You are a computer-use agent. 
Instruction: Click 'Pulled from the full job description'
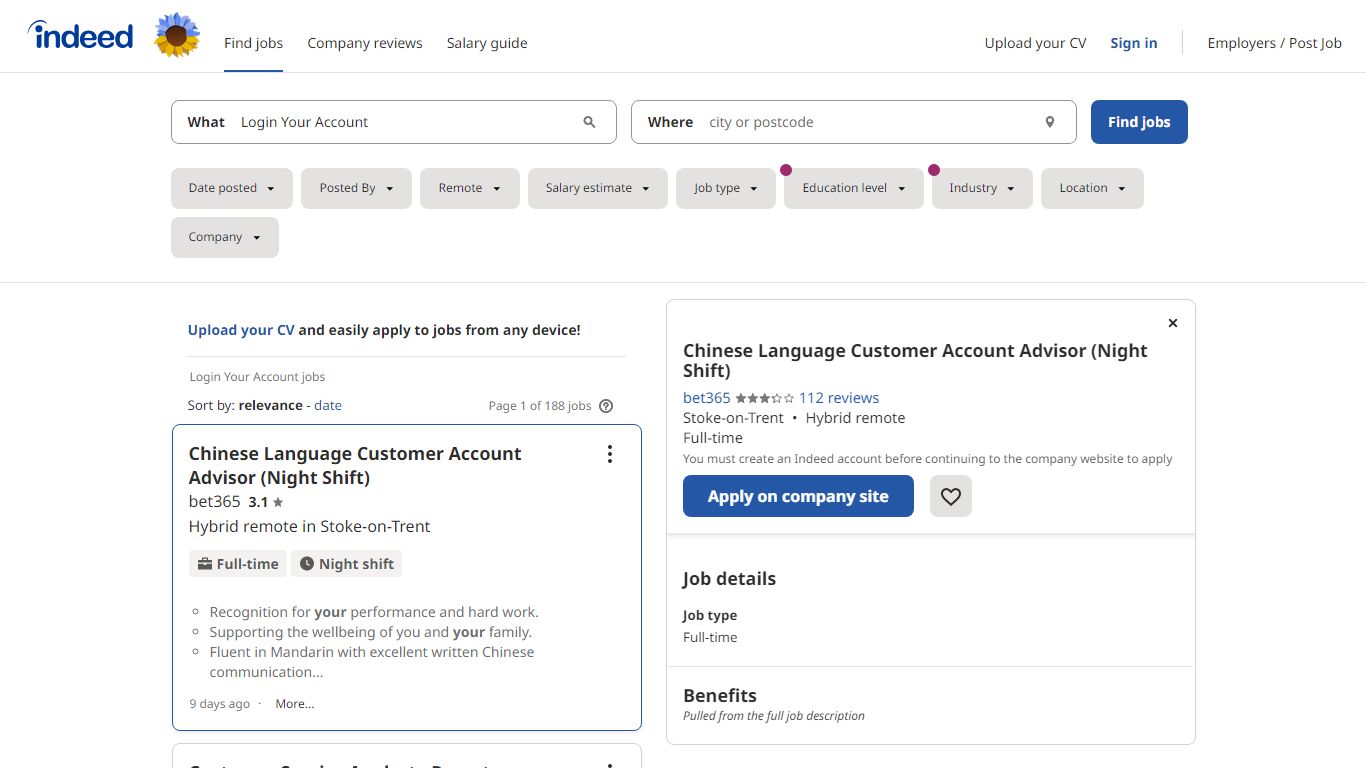(x=774, y=716)
